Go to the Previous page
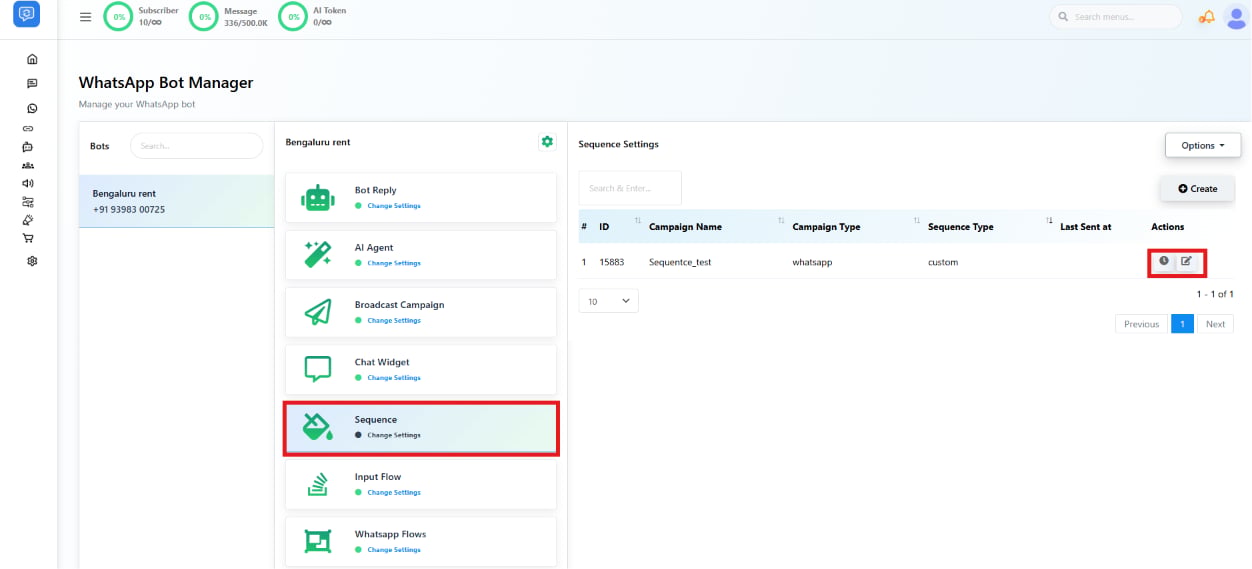This screenshot has height=569, width=1252. 1141,324
